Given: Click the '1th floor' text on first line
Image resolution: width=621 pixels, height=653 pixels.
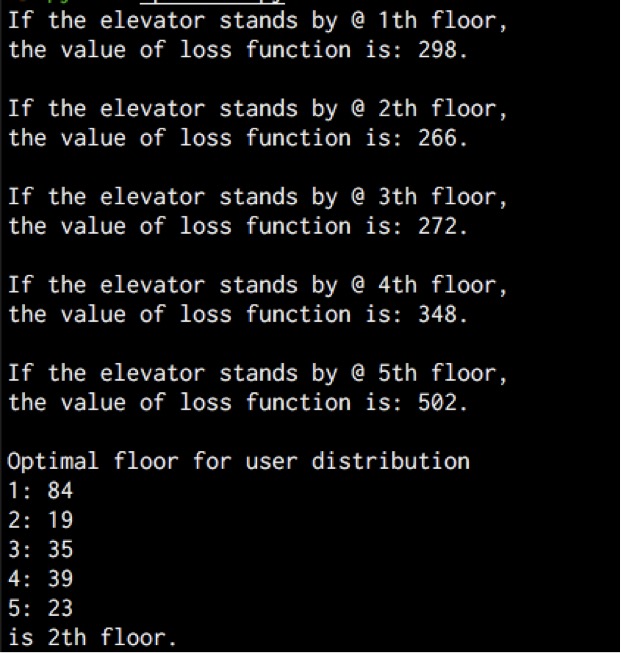Looking at the screenshot, I should click(x=437, y=21).
